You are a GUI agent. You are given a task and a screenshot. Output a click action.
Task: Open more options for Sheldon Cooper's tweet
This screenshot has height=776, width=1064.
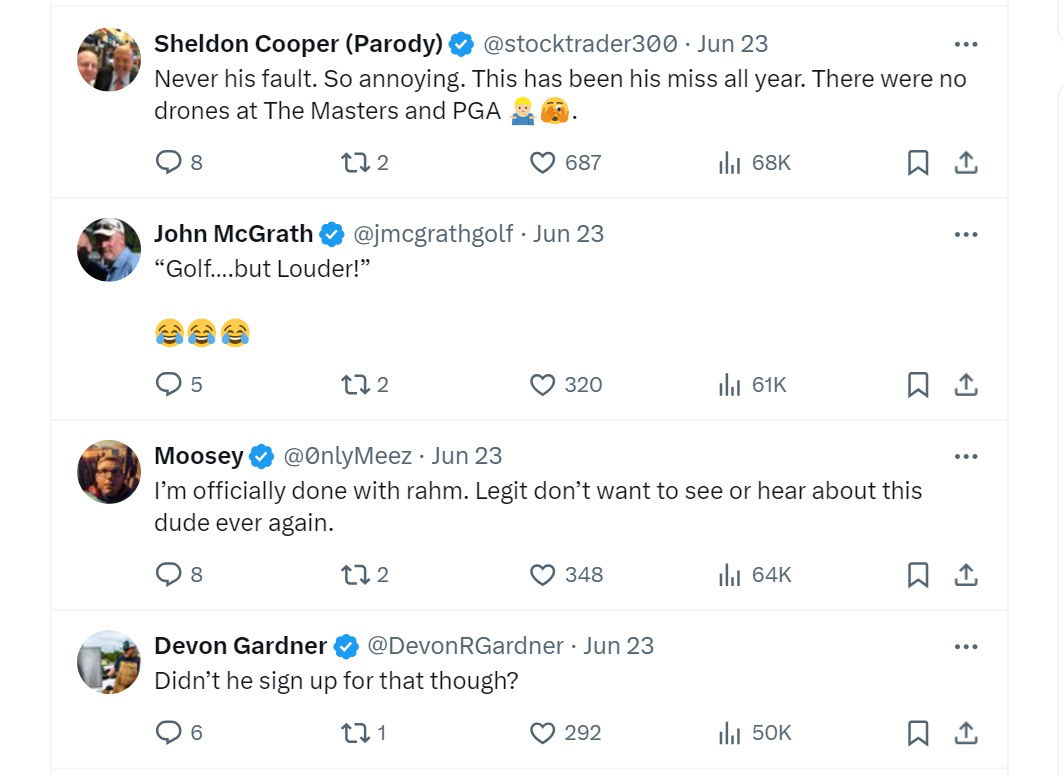pyautogui.click(x=965, y=44)
